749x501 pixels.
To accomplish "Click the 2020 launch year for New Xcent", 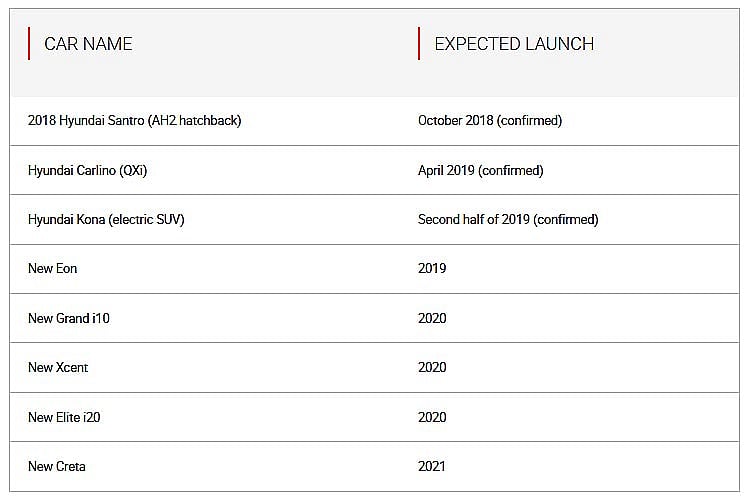I will [x=432, y=368].
